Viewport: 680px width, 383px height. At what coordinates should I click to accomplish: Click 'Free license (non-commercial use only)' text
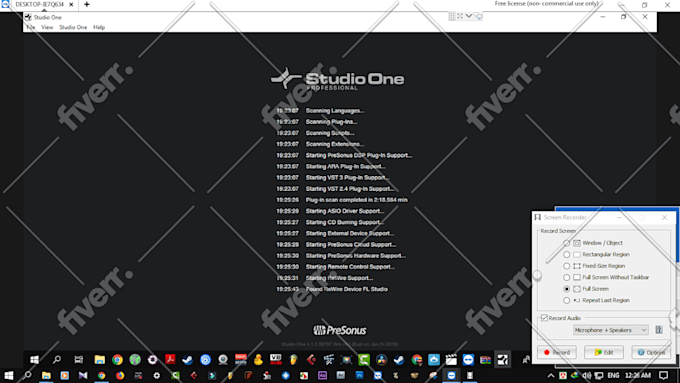point(546,3)
